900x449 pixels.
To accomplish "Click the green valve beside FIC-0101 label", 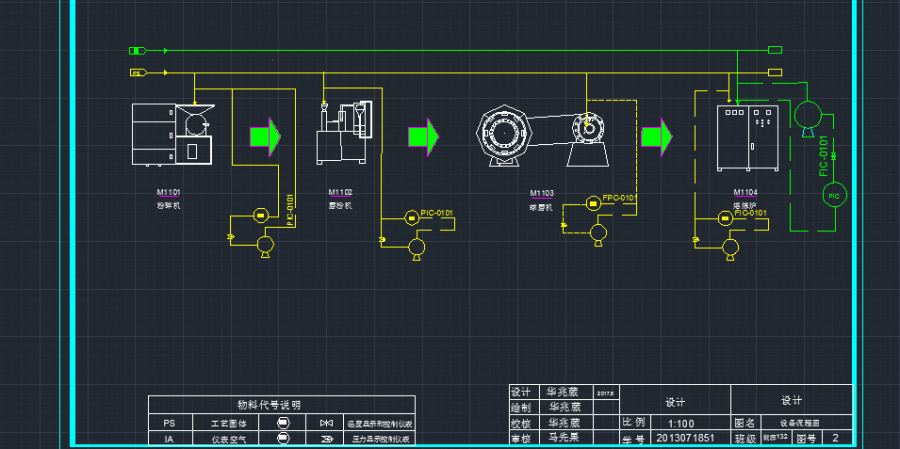I will pos(834,156).
